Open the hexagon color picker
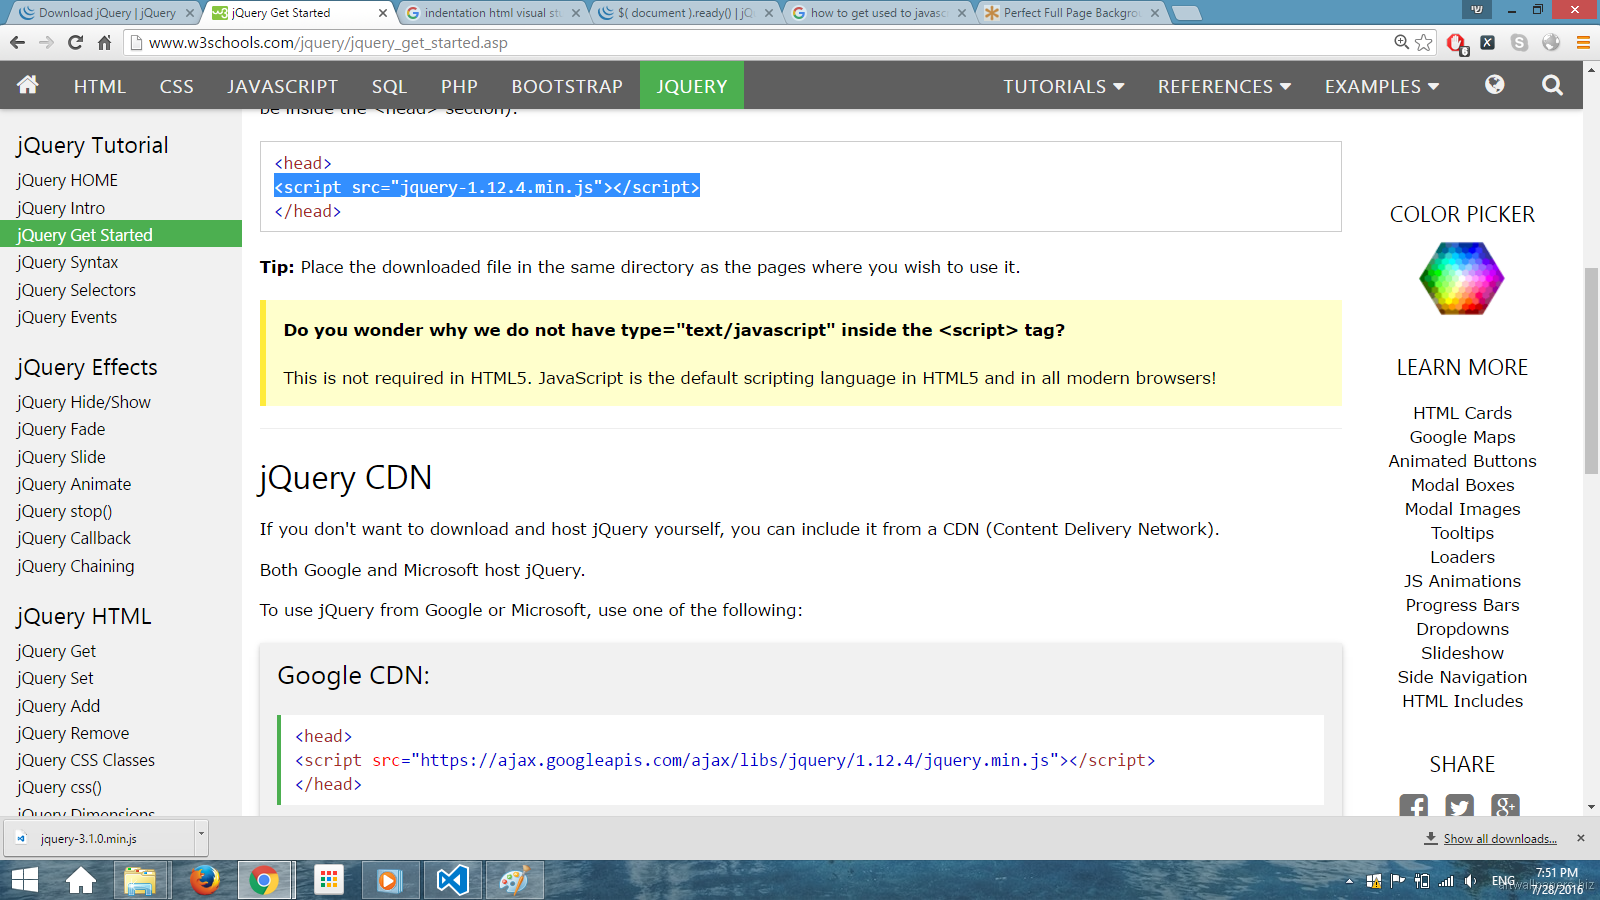Screen dimensions: 1600x900 1461,278
